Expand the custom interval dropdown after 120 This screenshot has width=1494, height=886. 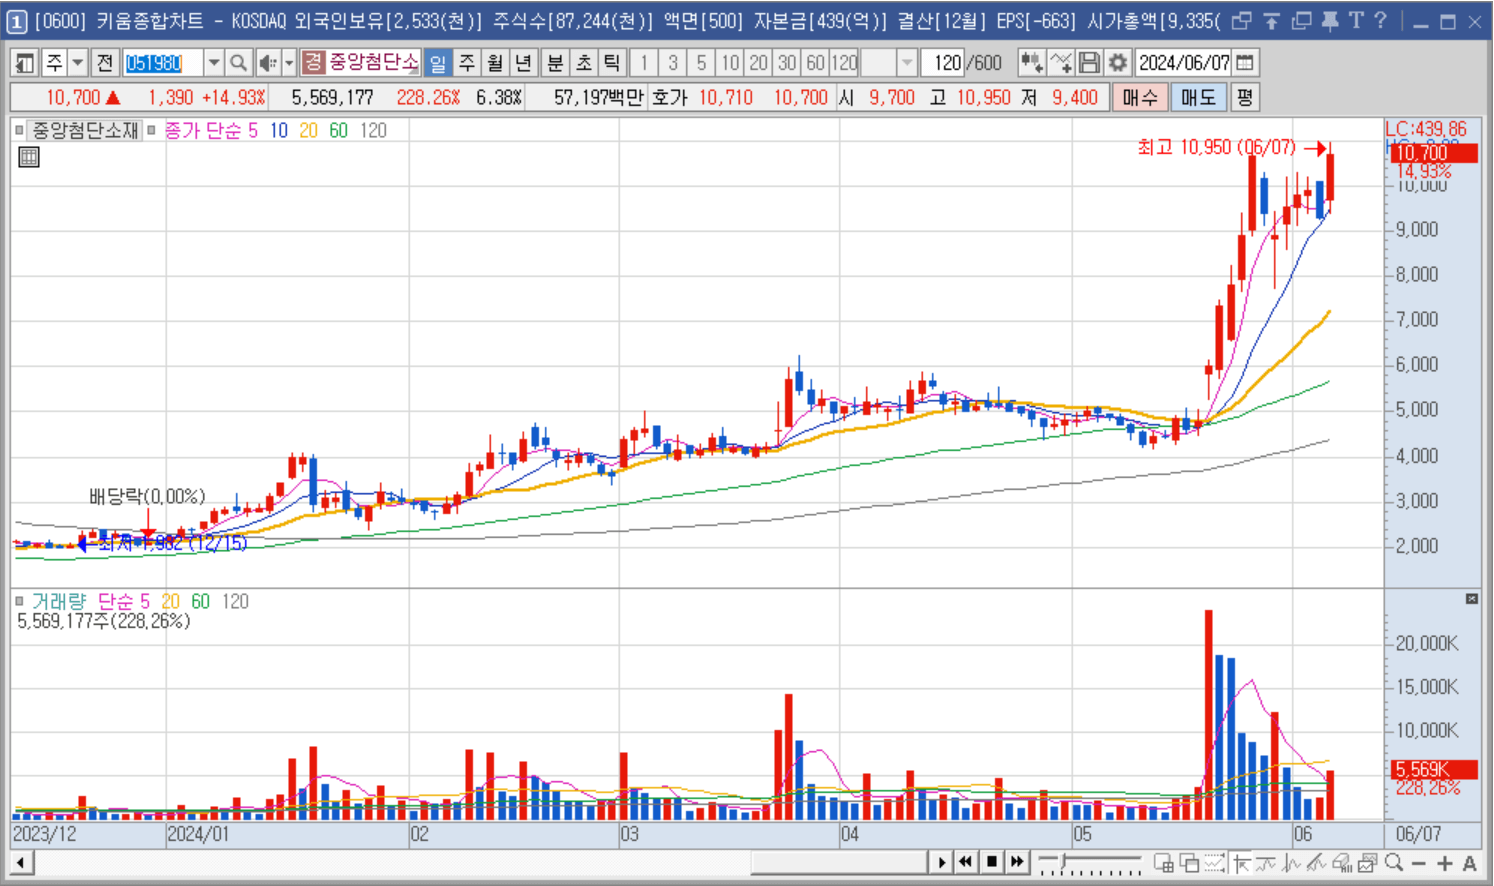coord(907,63)
